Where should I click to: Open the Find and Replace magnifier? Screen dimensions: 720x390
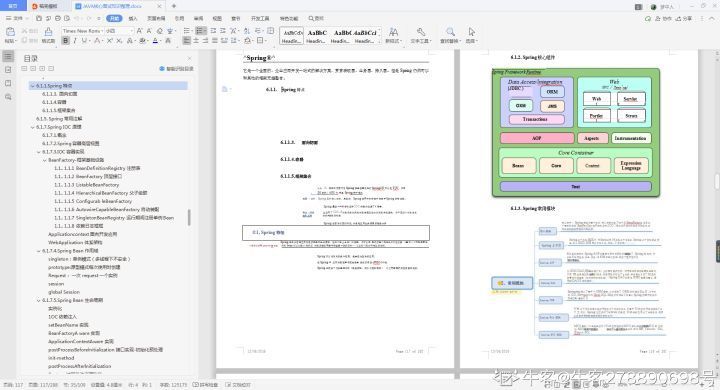(x=450, y=32)
